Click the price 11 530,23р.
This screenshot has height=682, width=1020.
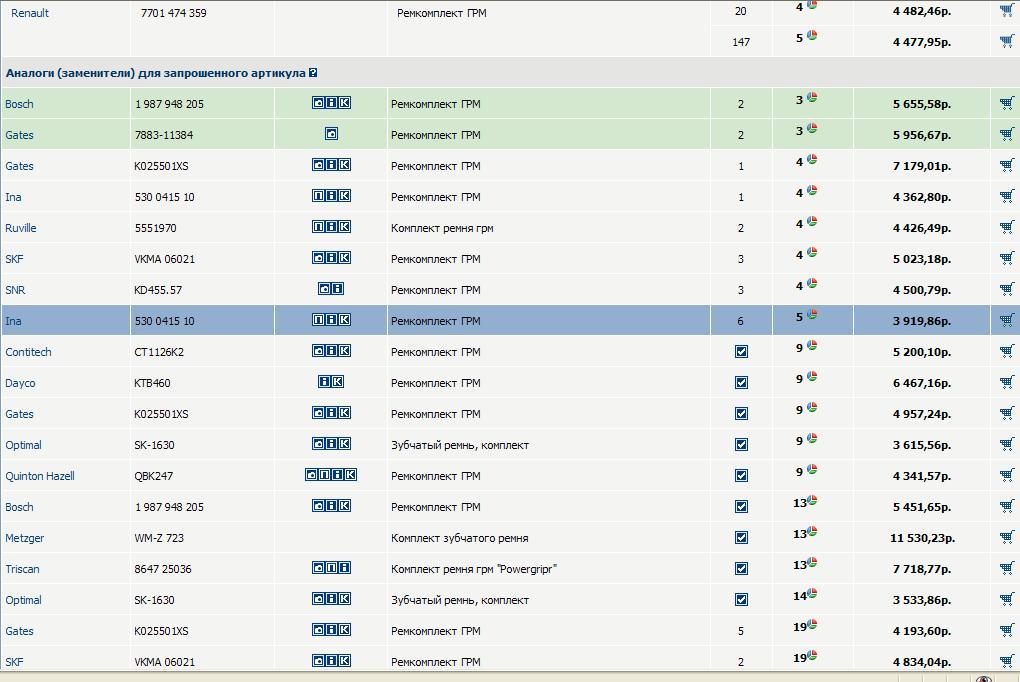pyautogui.click(x=922, y=538)
